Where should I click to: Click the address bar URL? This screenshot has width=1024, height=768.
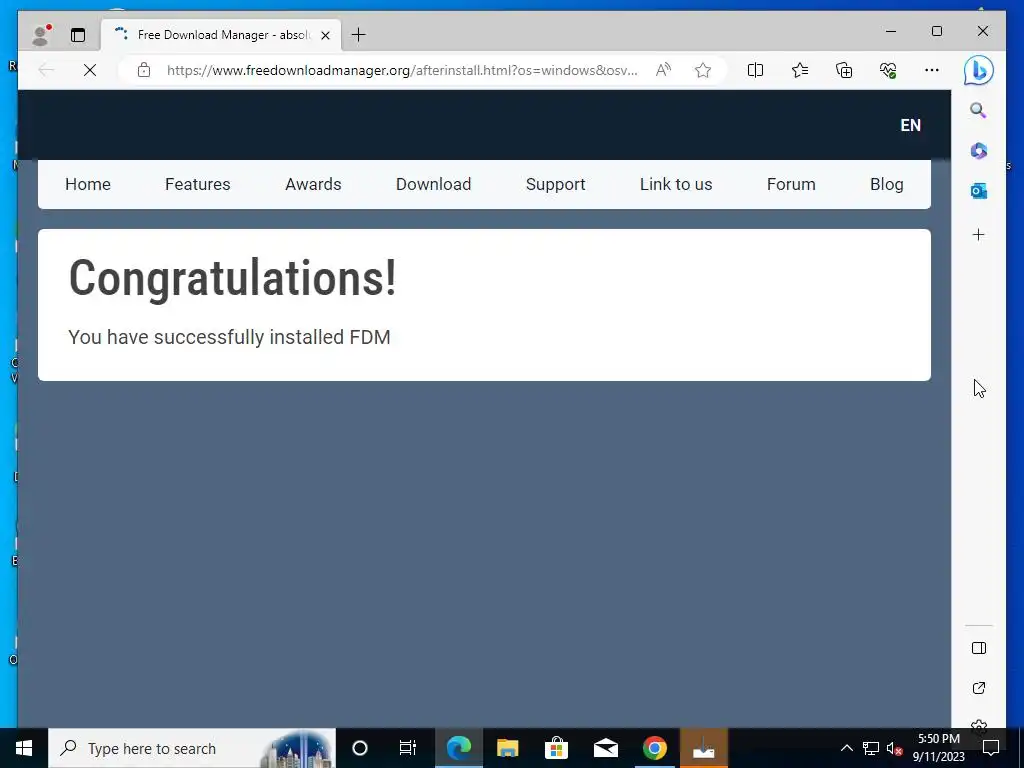[x=402, y=70]
